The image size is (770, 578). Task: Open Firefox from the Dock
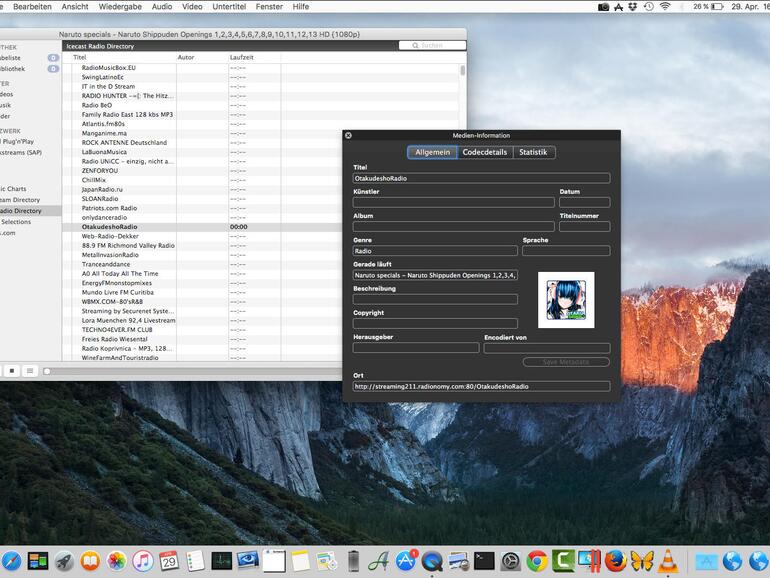(615, 561)
